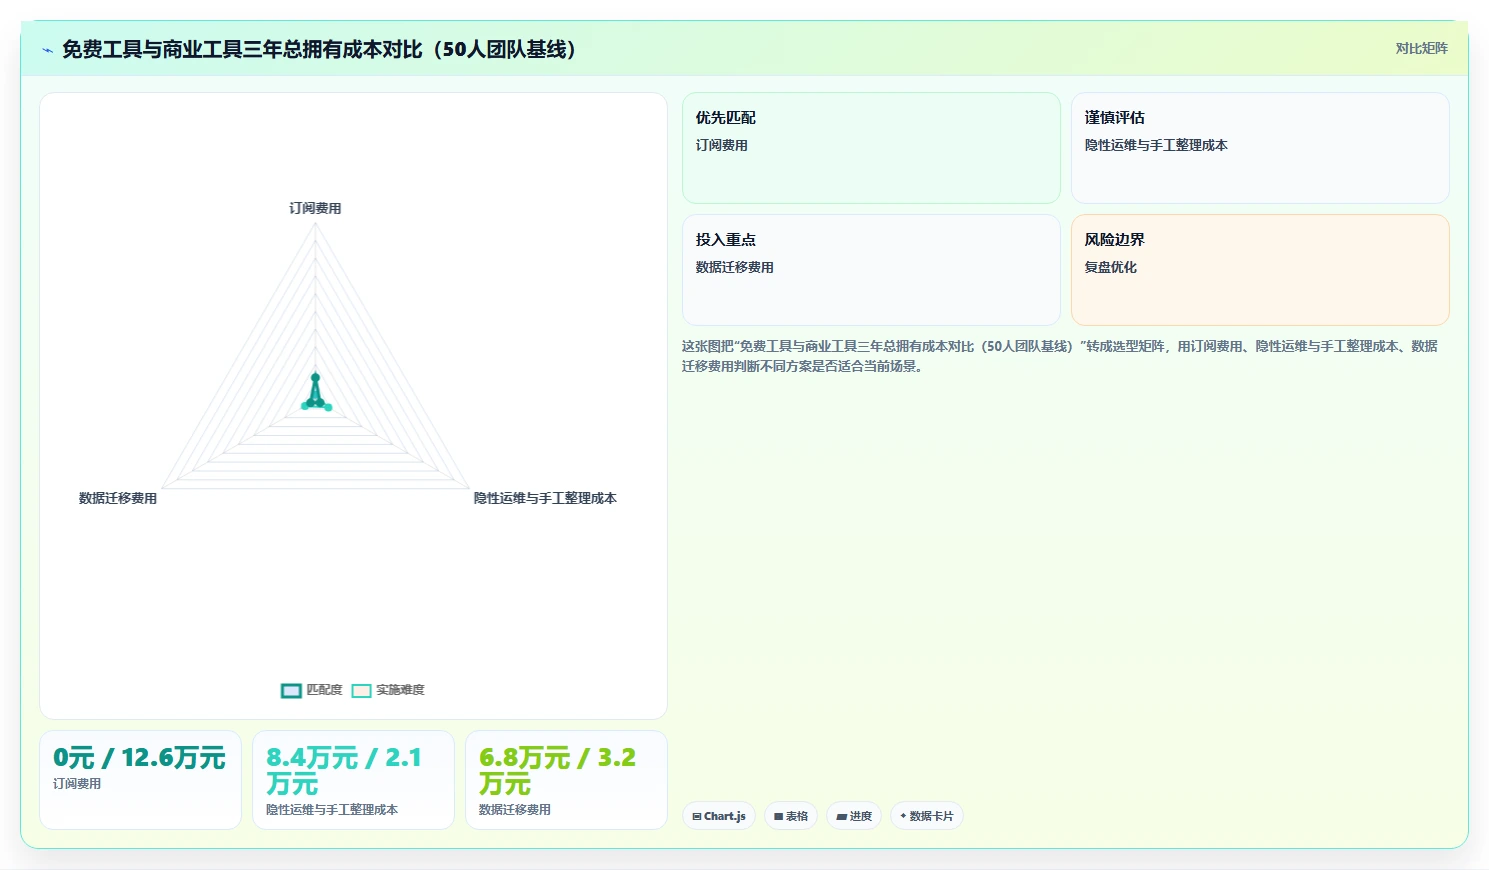The image size is (1489, 870).
Task: Click the icon inside the Chart.js chip
Action: pyautogui.click(x=697, y=817)
